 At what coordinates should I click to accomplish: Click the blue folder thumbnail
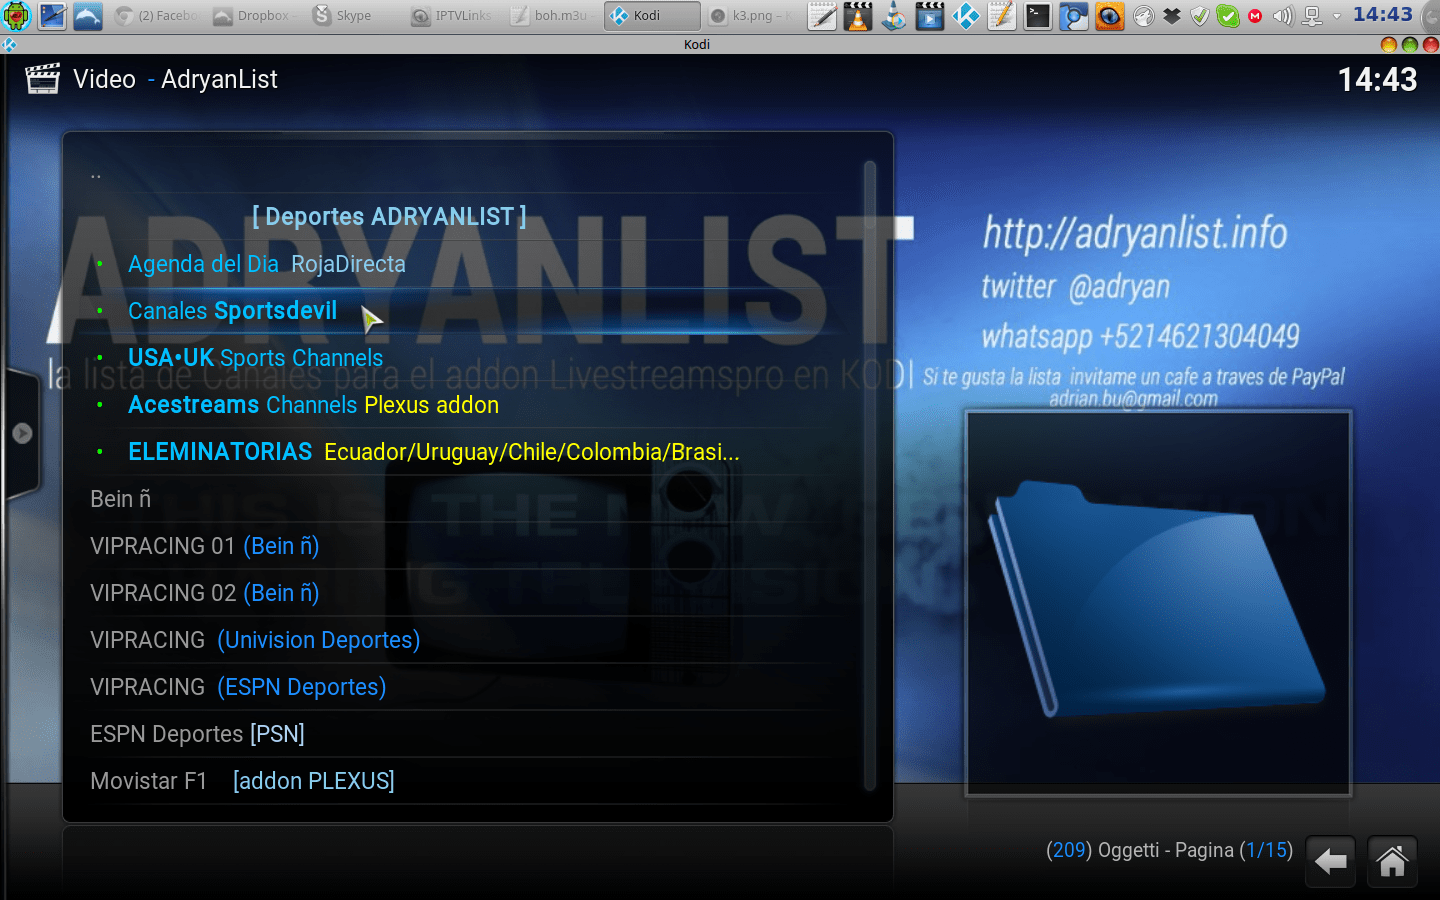[x=1158, y=603]
